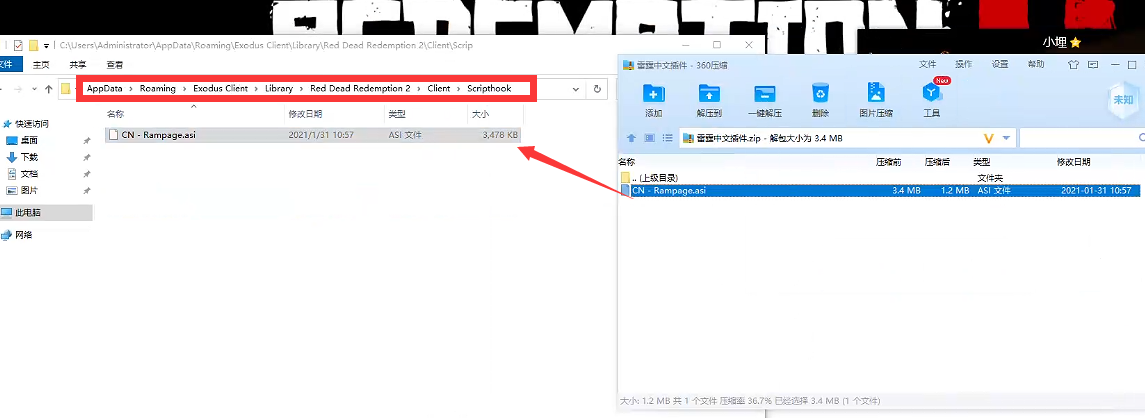Select CN - Rampage.asi in the Explorer list
This screenshot has width=1145, height=418.
(x=160, y=135)
